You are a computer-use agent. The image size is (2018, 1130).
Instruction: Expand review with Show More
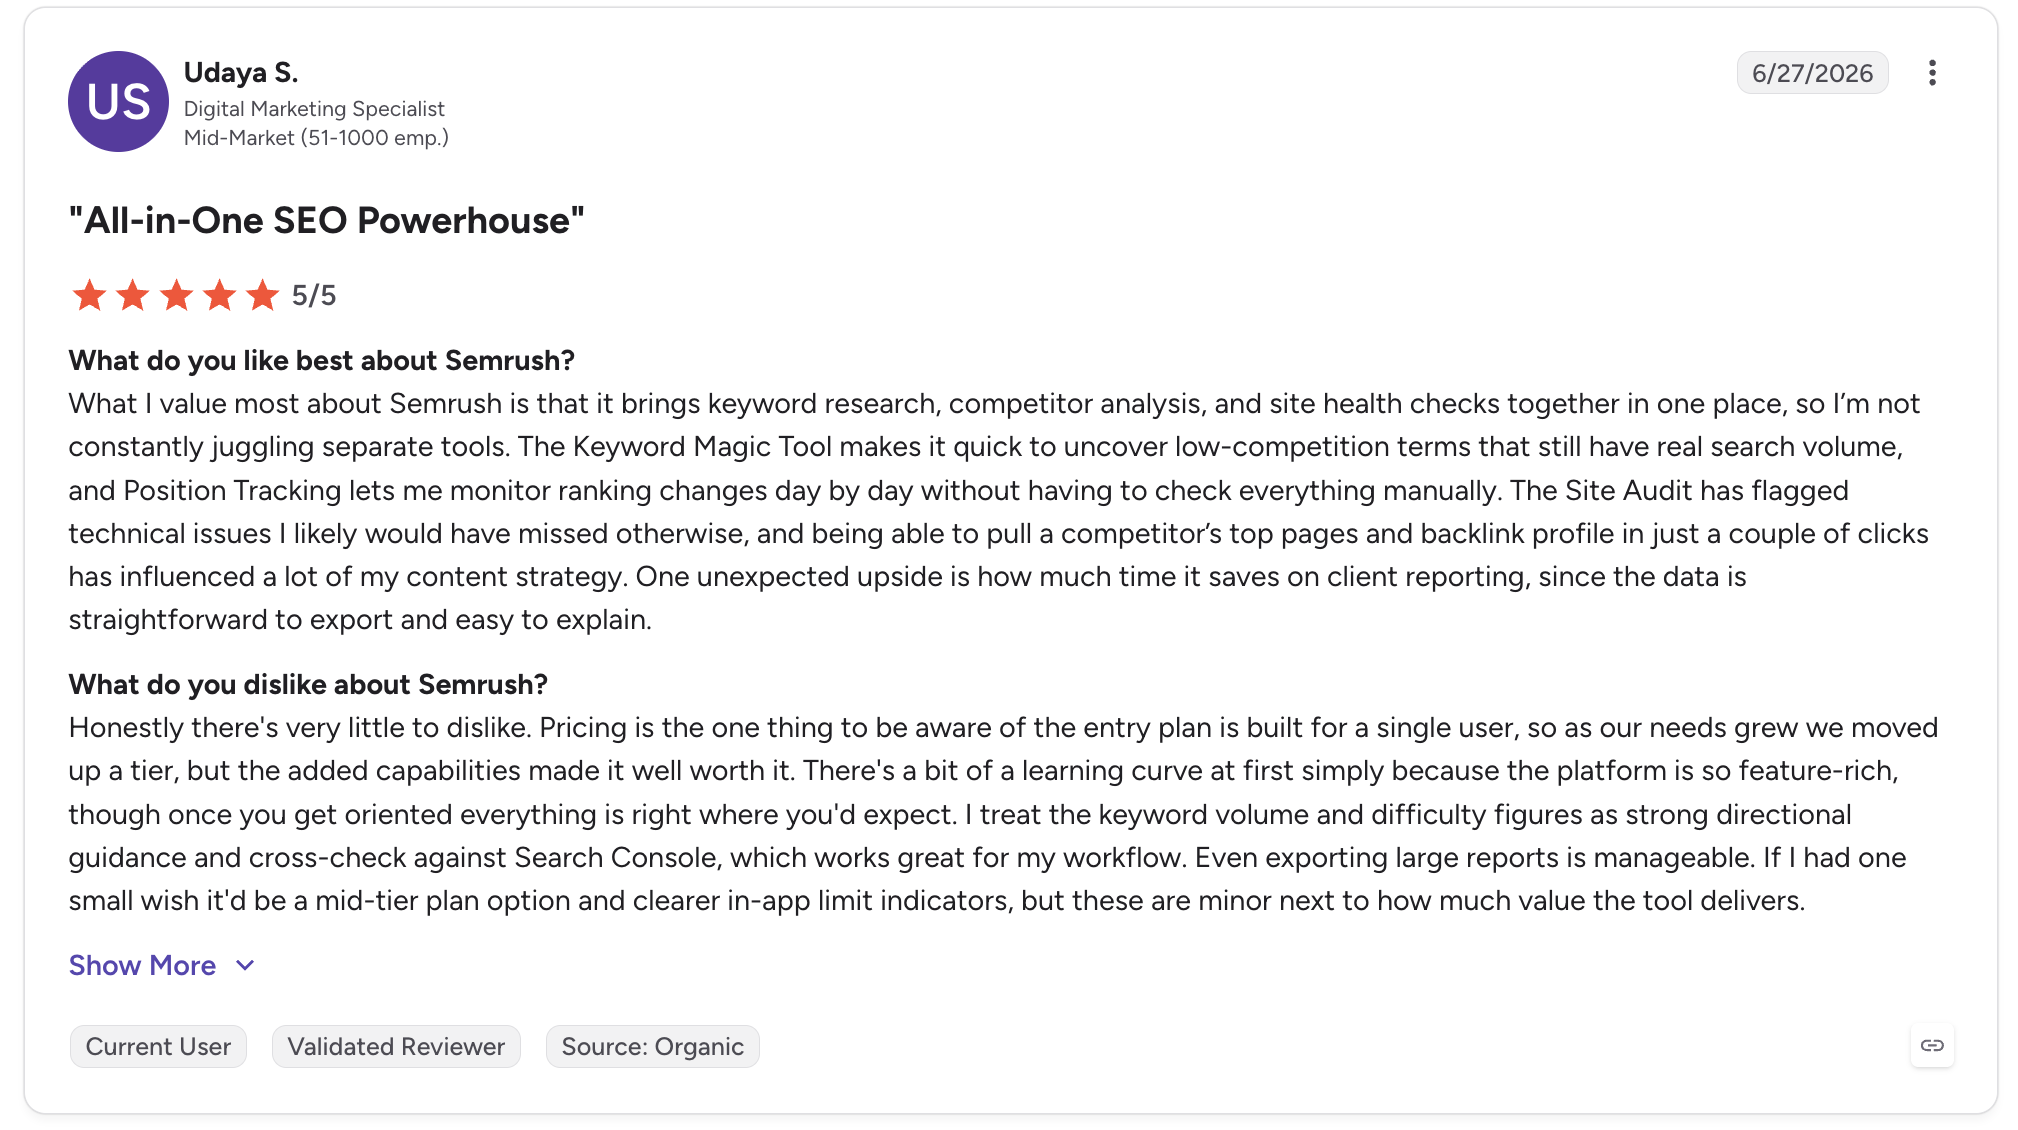point(142,965)
